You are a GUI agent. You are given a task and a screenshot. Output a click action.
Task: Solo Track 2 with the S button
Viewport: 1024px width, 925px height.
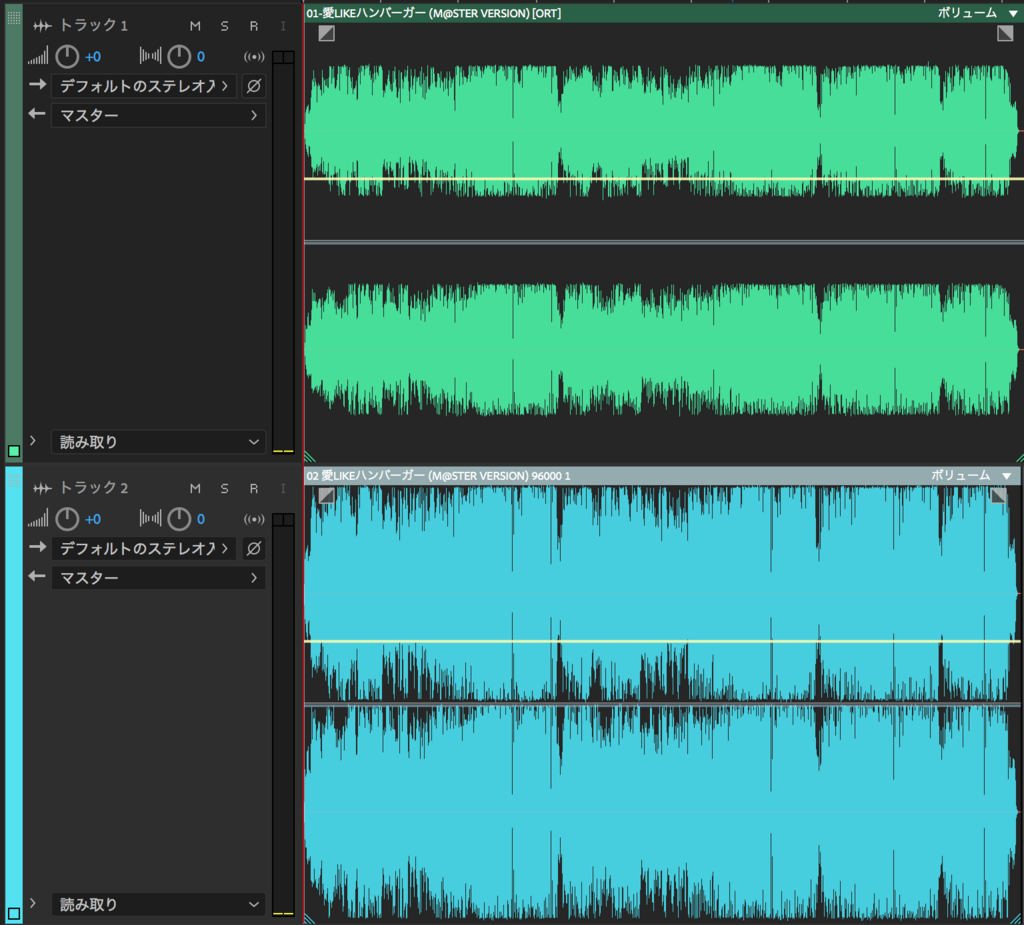225,489
